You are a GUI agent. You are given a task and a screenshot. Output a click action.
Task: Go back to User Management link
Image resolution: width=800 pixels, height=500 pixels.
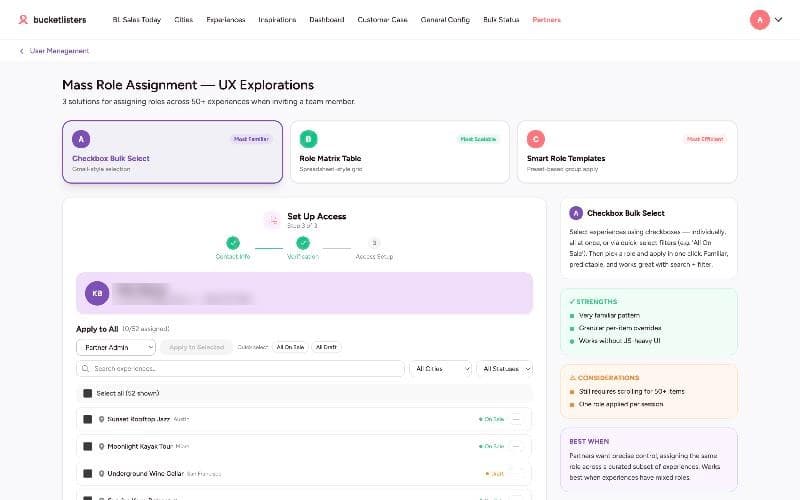[59, 51]
